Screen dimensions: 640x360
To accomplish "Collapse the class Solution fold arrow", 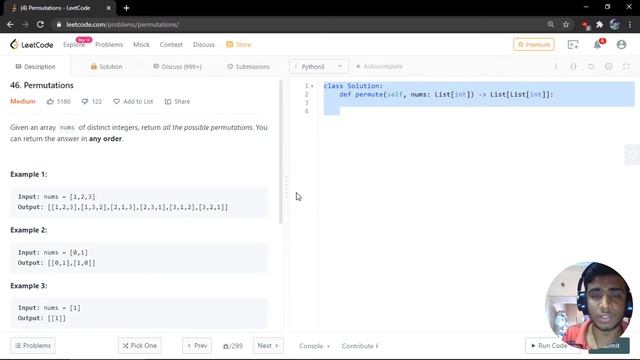I will (x=312, y=86).
